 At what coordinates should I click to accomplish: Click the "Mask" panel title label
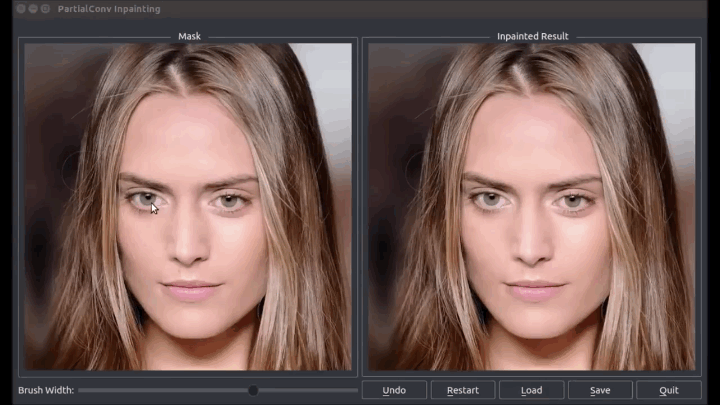click(x=189, y=36)
